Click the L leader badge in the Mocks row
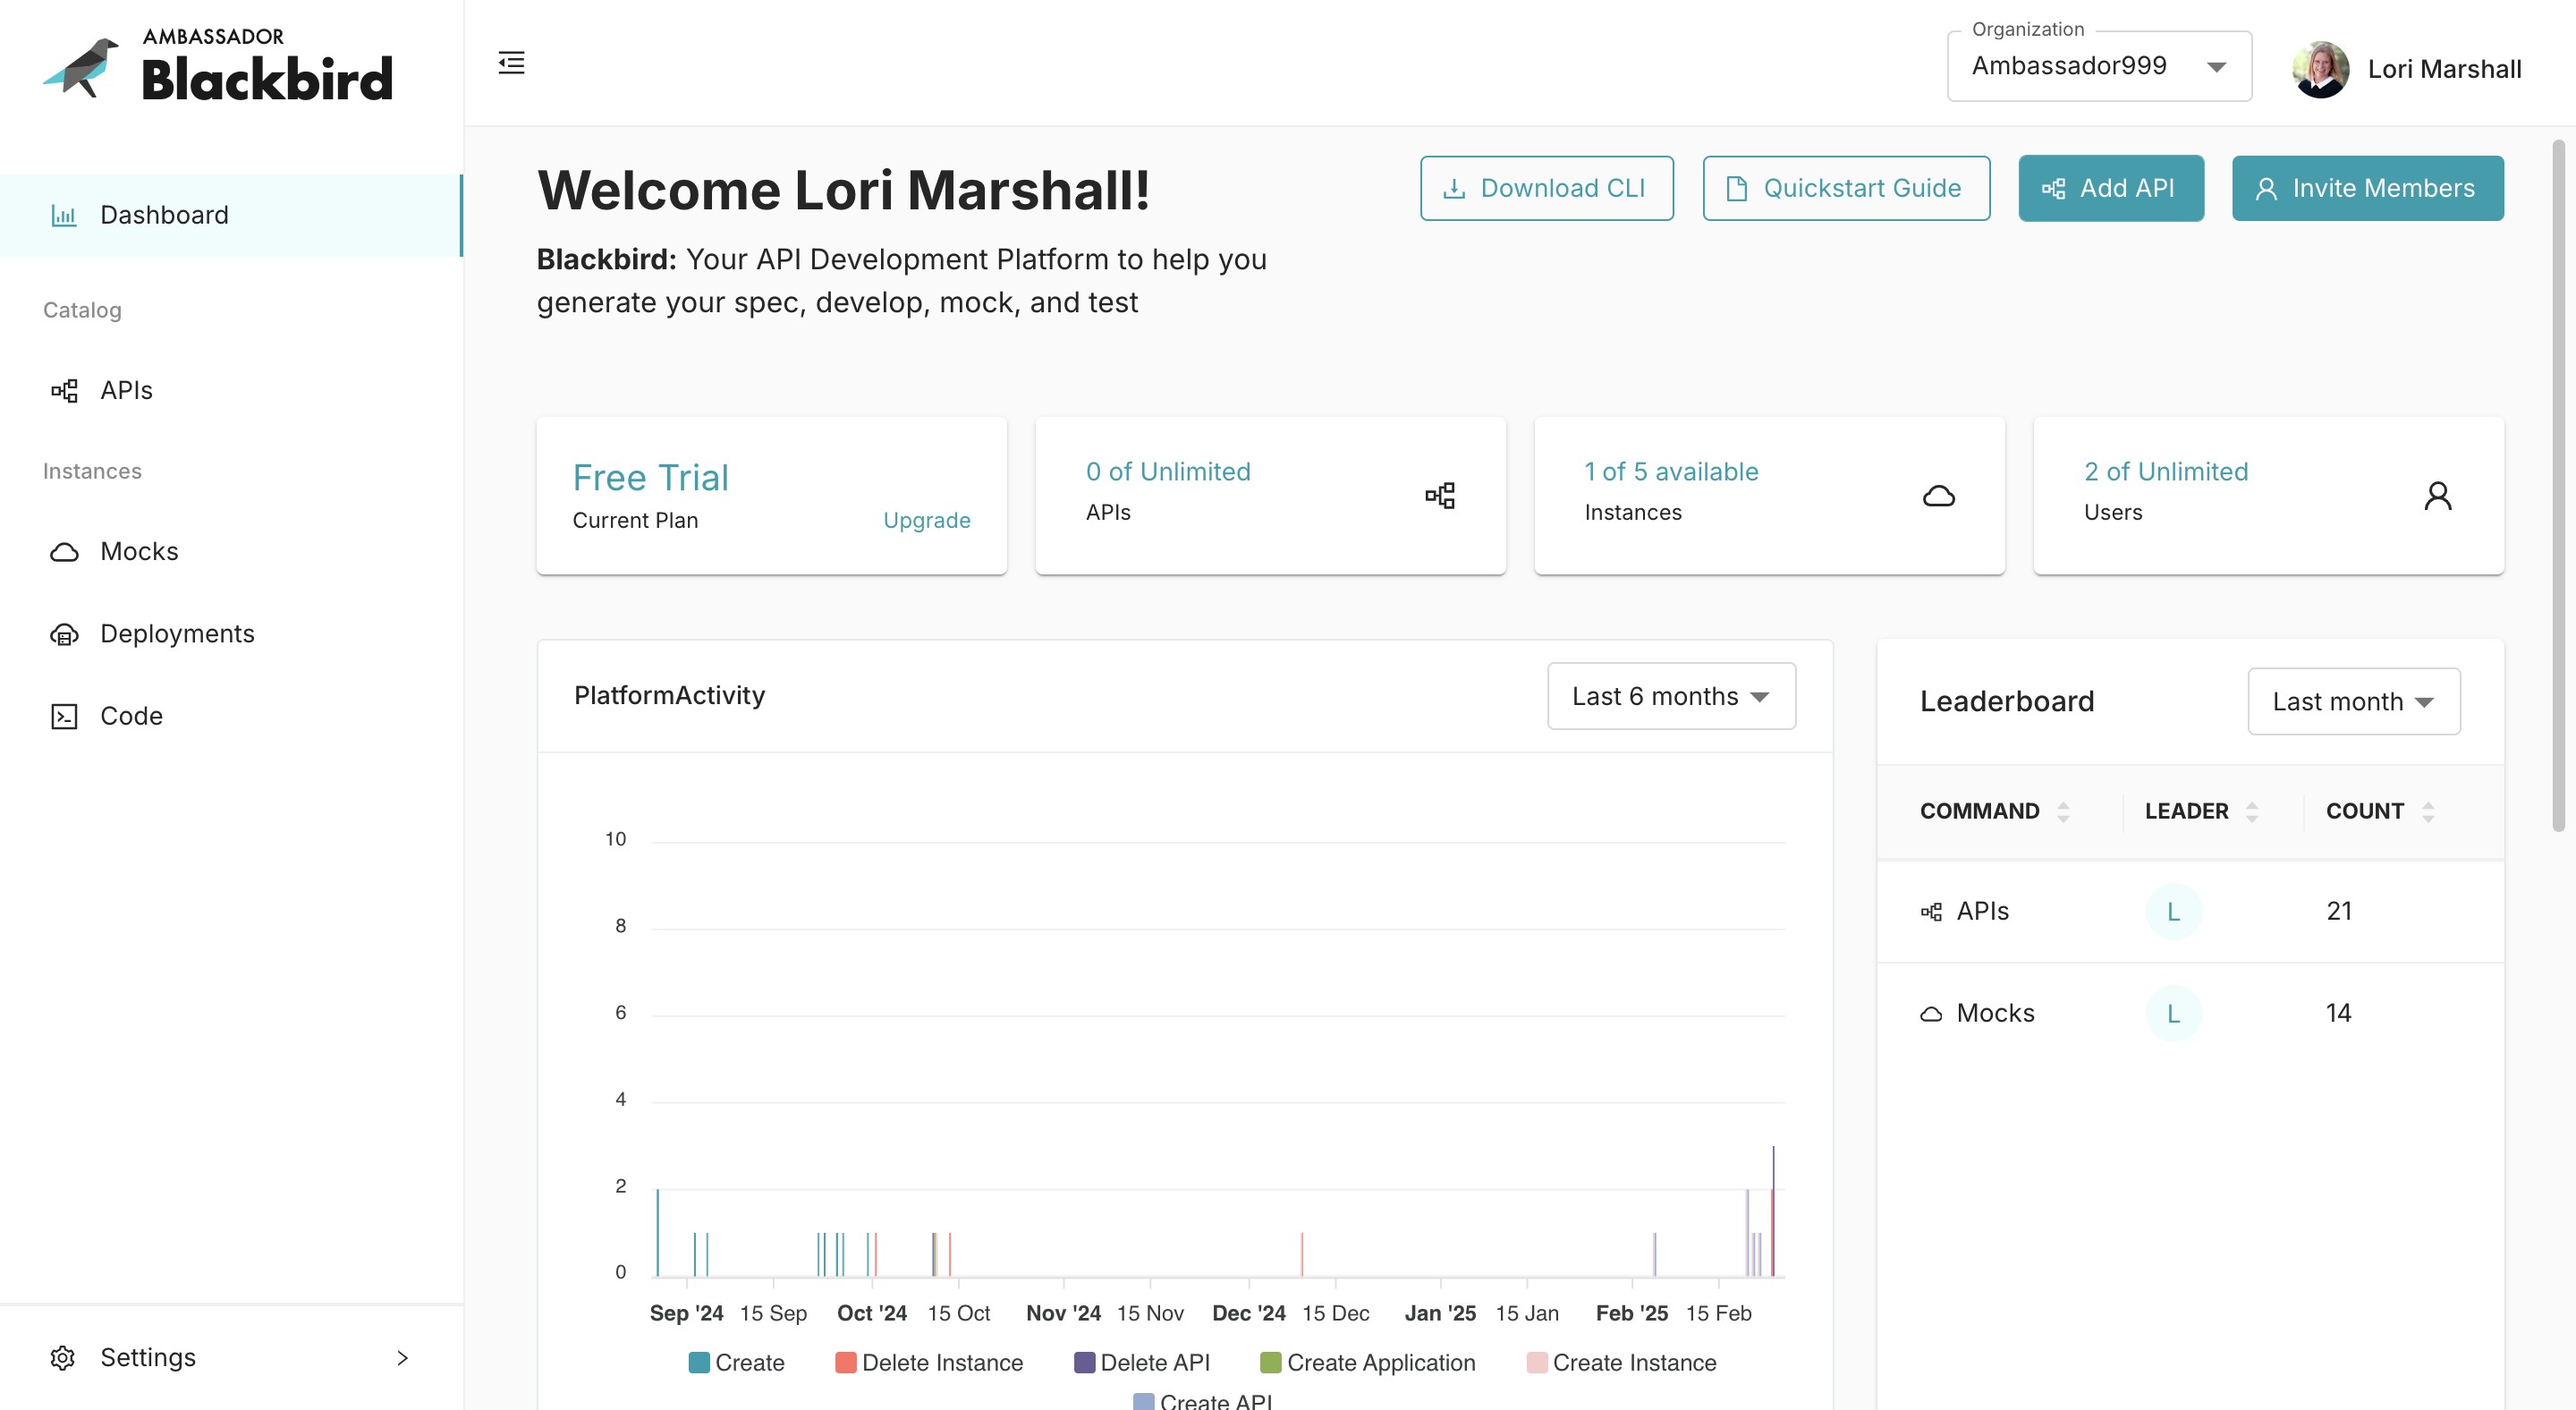2576x1410 pixels. pyautogui.click(x=2173, y=1013)
